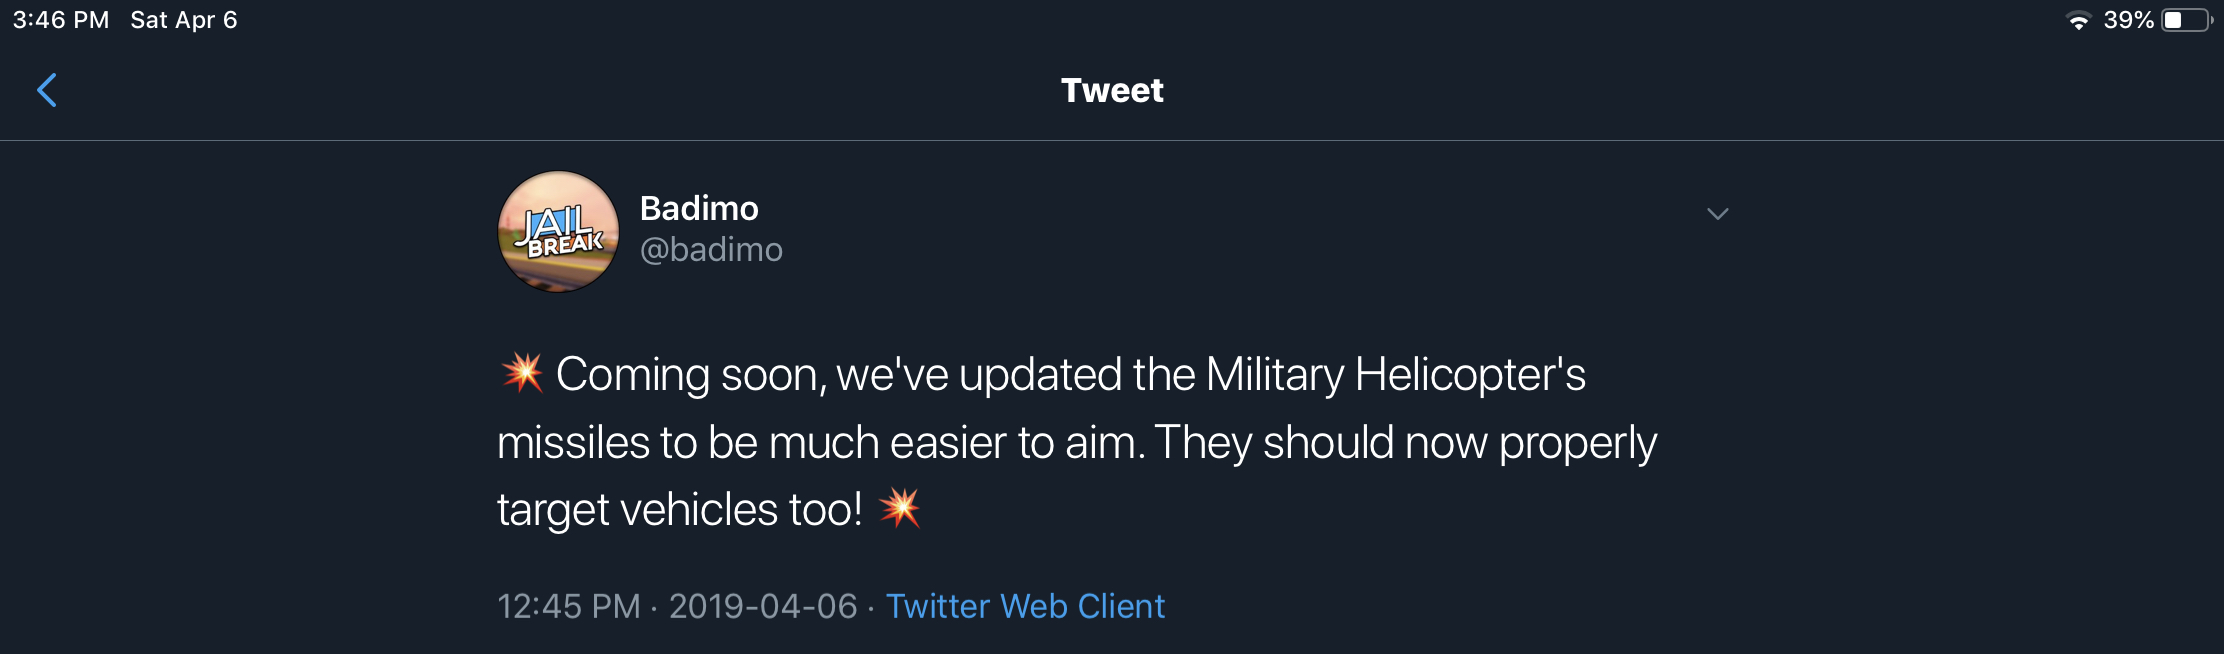The image size is (2224, 654).
Task: Click the Badimo display name
Action: (699, 208)
